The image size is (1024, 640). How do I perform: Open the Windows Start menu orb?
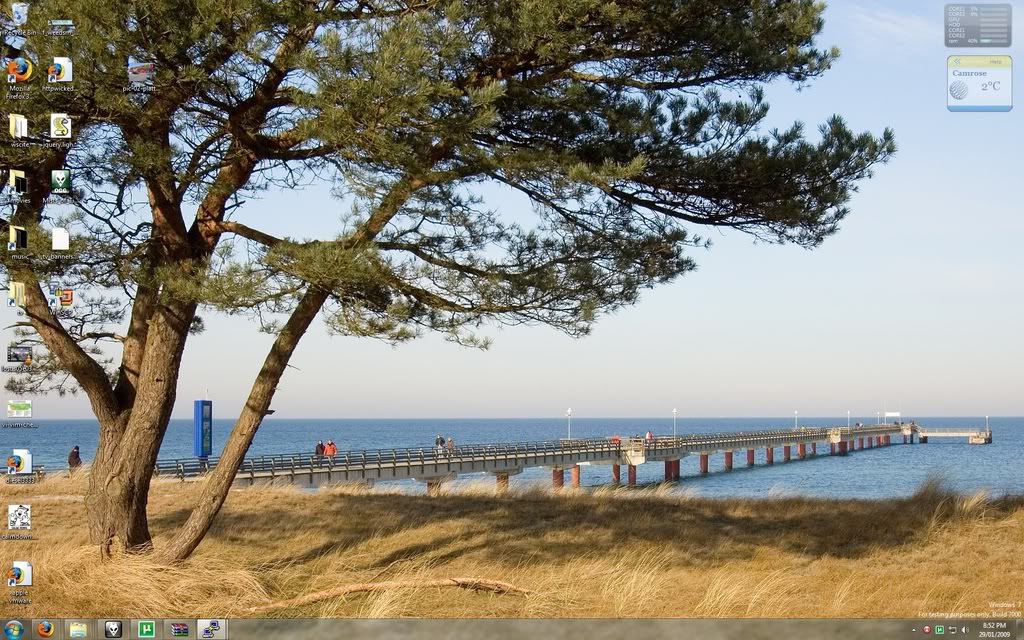[x=14, y=629]
